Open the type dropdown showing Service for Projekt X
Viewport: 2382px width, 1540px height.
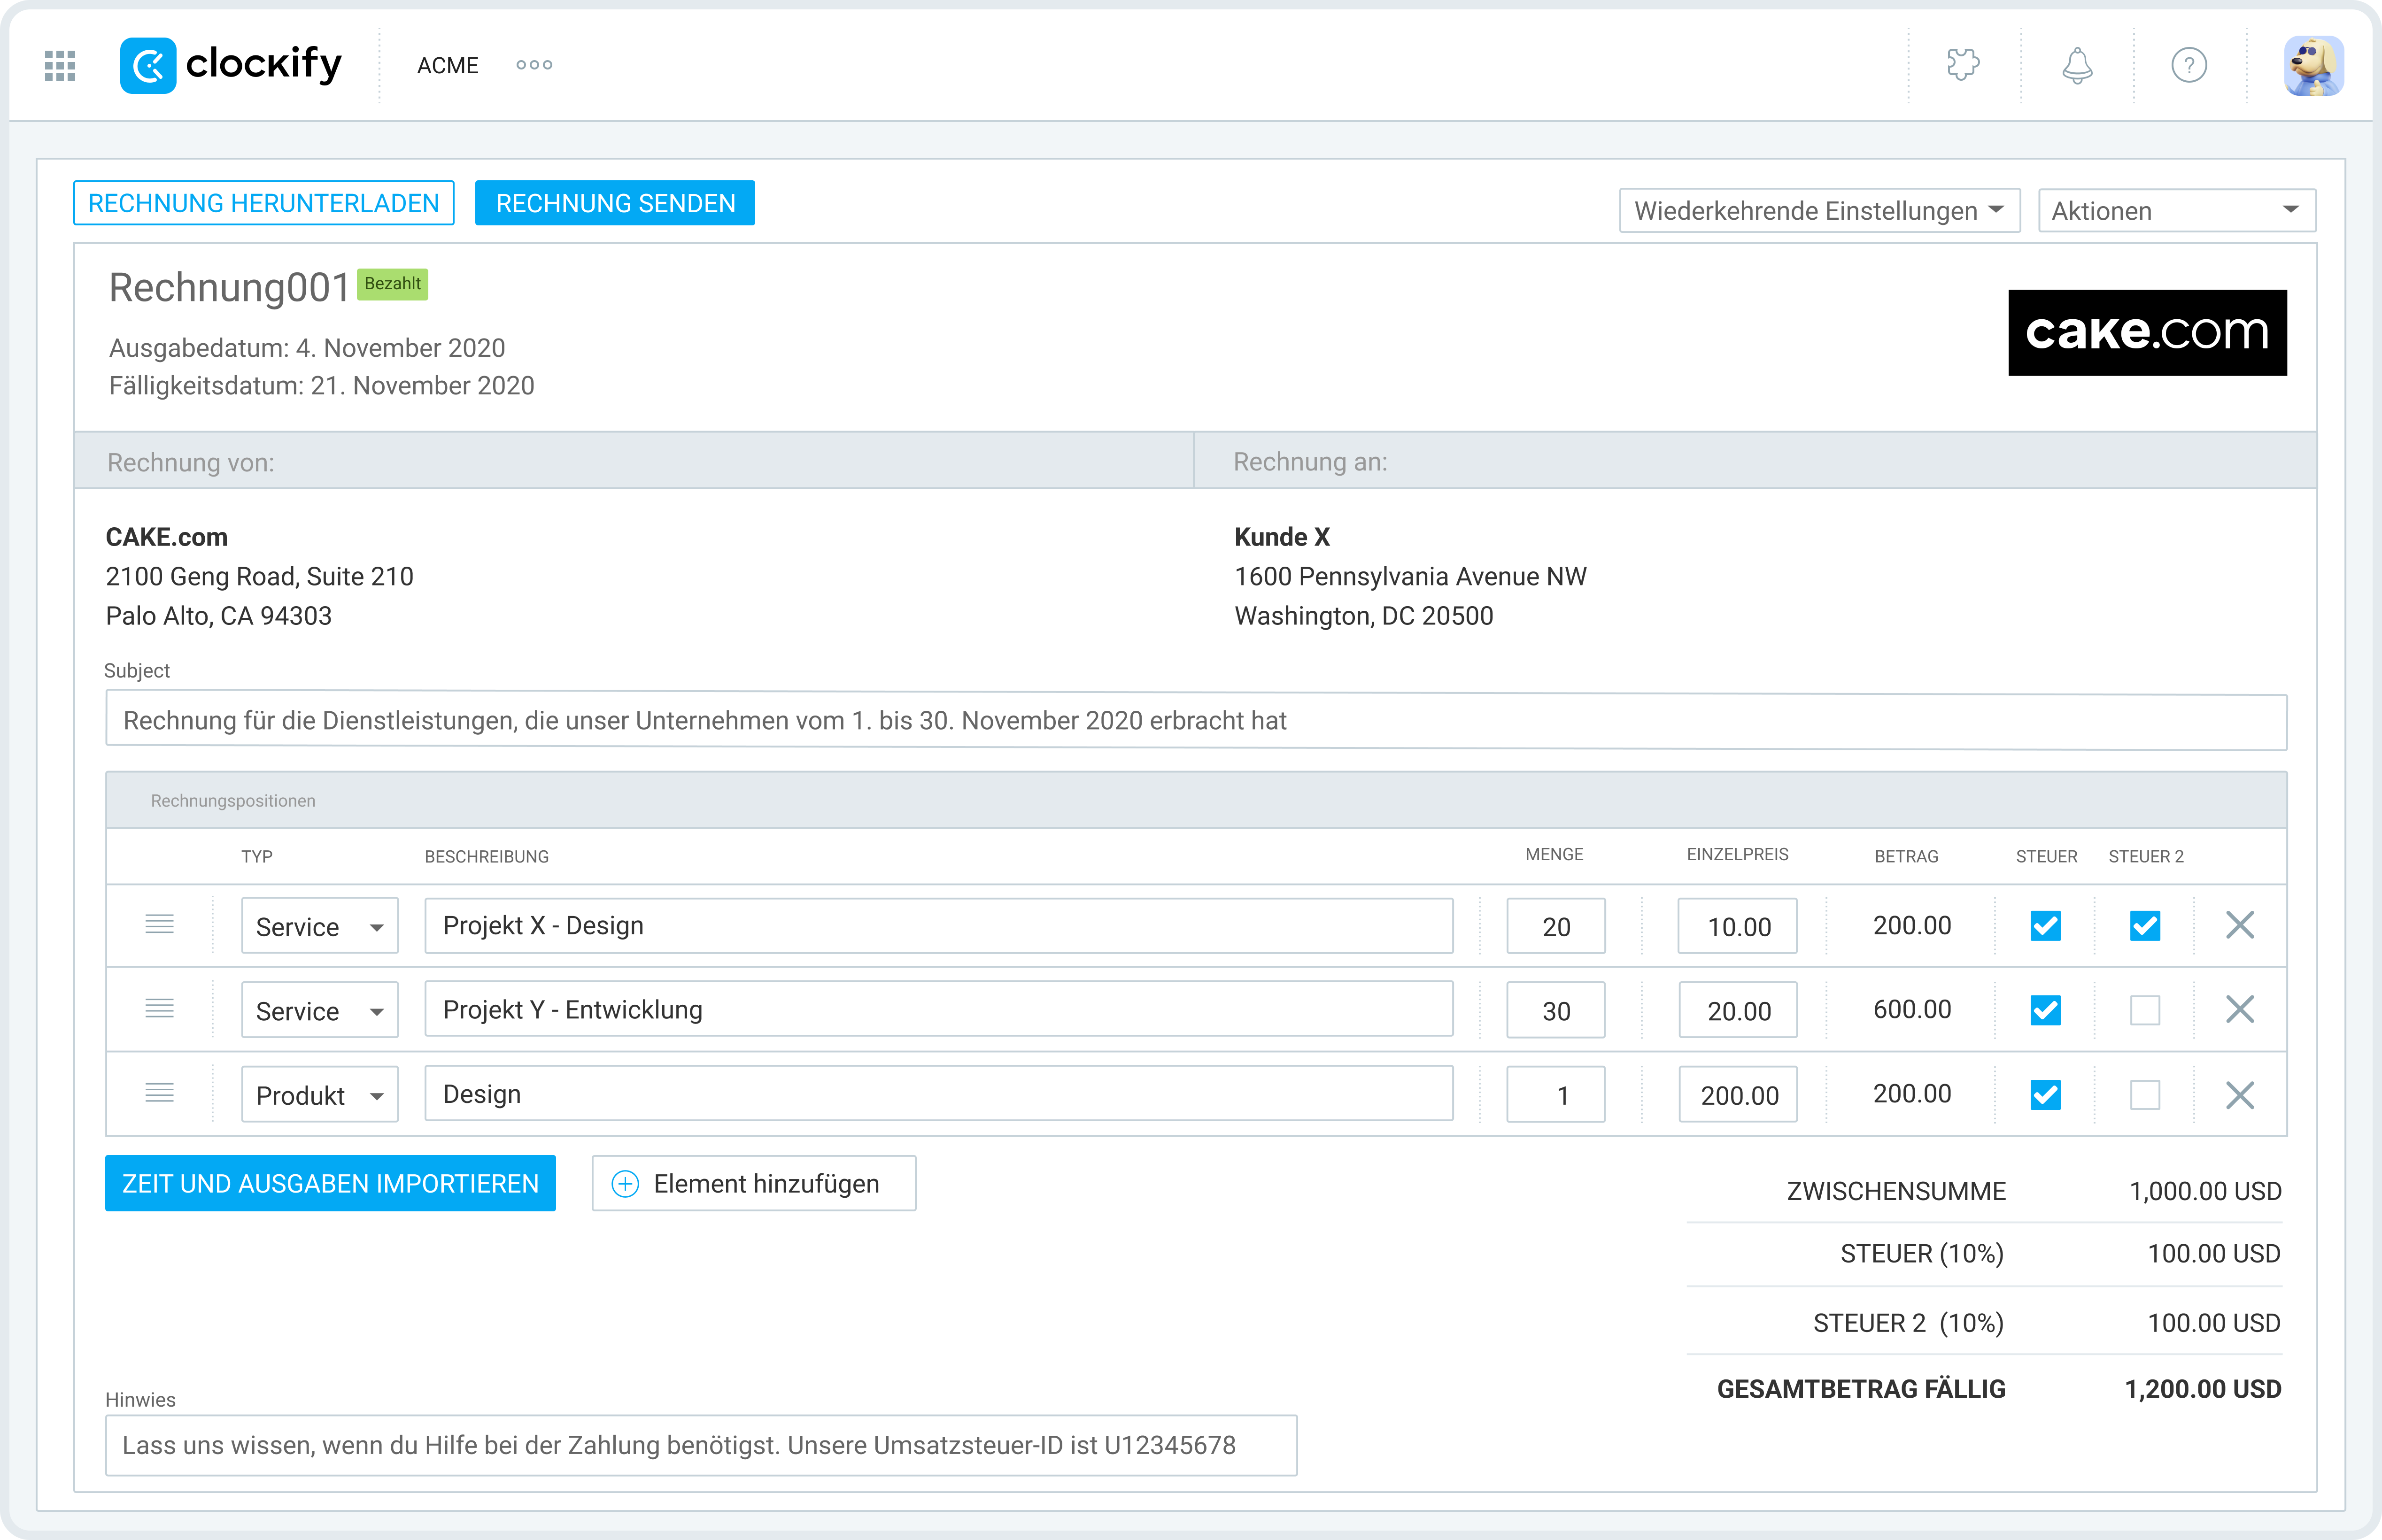319,925
